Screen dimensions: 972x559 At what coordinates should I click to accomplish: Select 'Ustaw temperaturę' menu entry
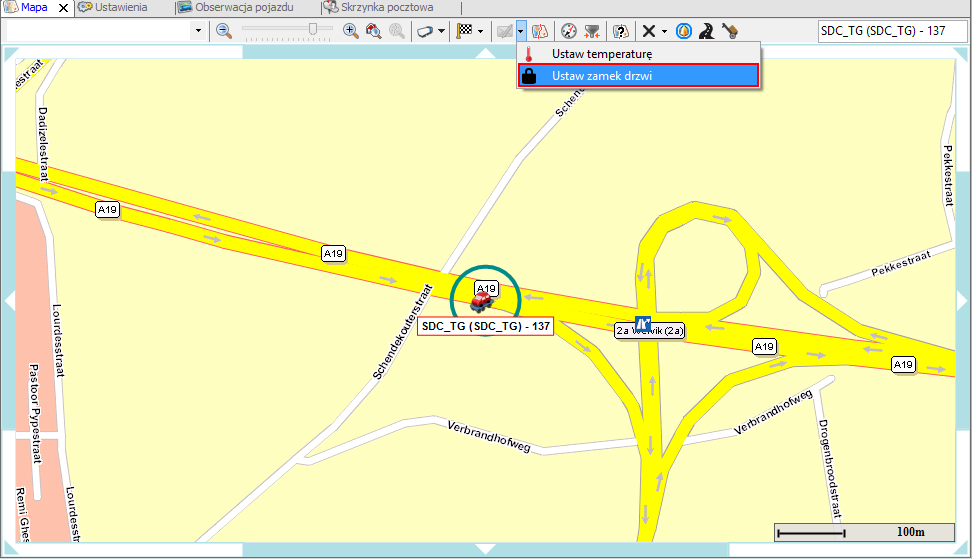[x=601, y=53]
